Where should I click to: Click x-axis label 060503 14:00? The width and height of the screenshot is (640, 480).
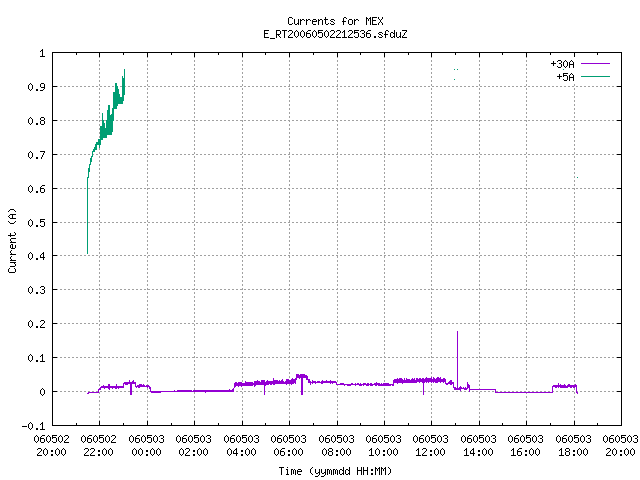coord(478,446)
